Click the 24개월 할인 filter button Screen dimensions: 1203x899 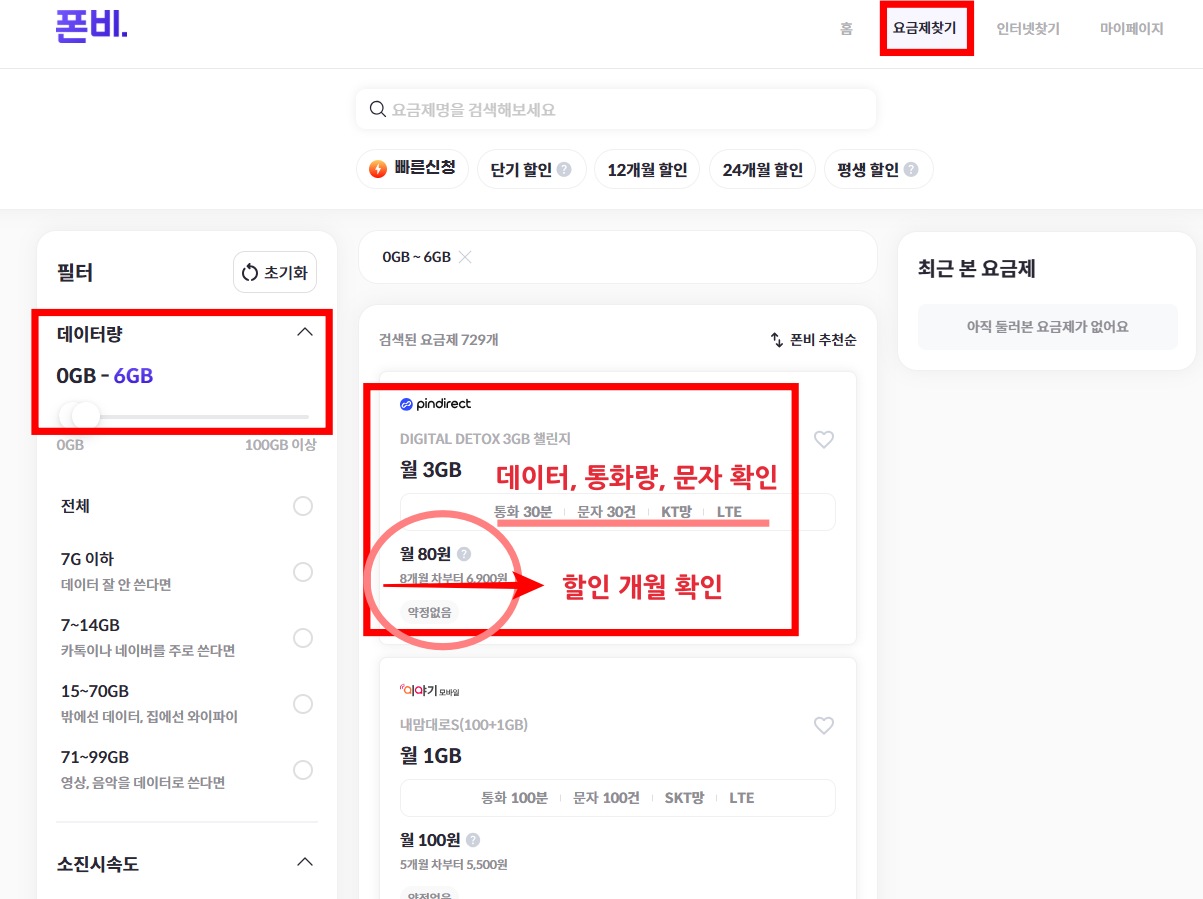(x=762, y=168)
